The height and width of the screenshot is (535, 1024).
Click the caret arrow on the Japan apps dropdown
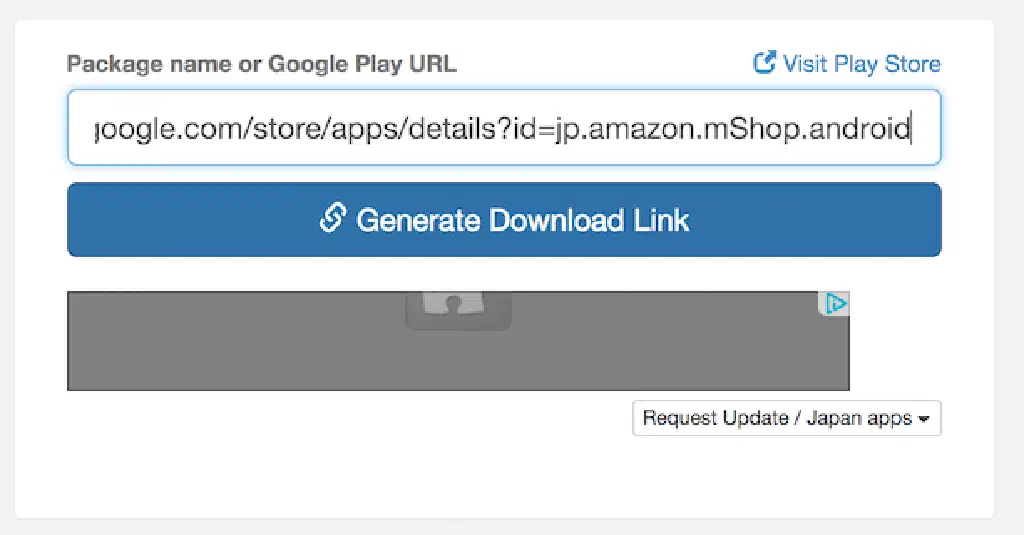[x=924, y=419]
